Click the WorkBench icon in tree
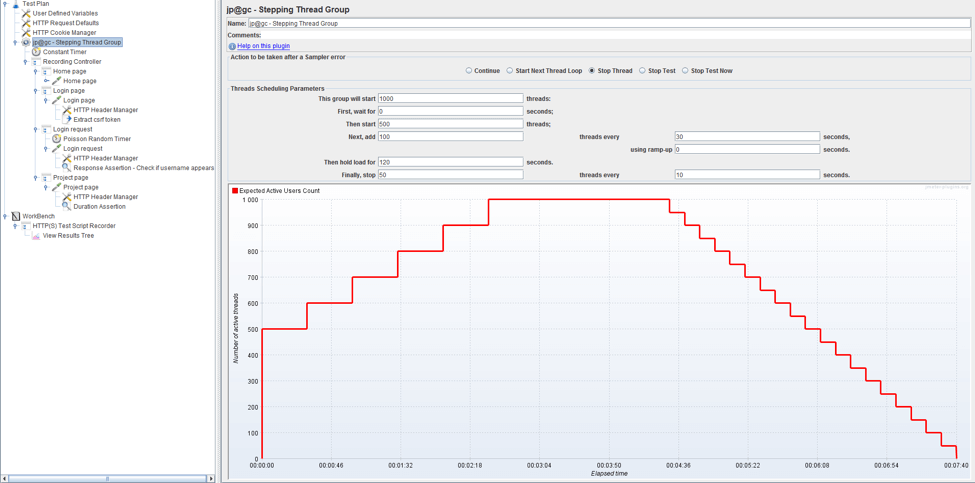975x483 pixels. click(16, 216)
